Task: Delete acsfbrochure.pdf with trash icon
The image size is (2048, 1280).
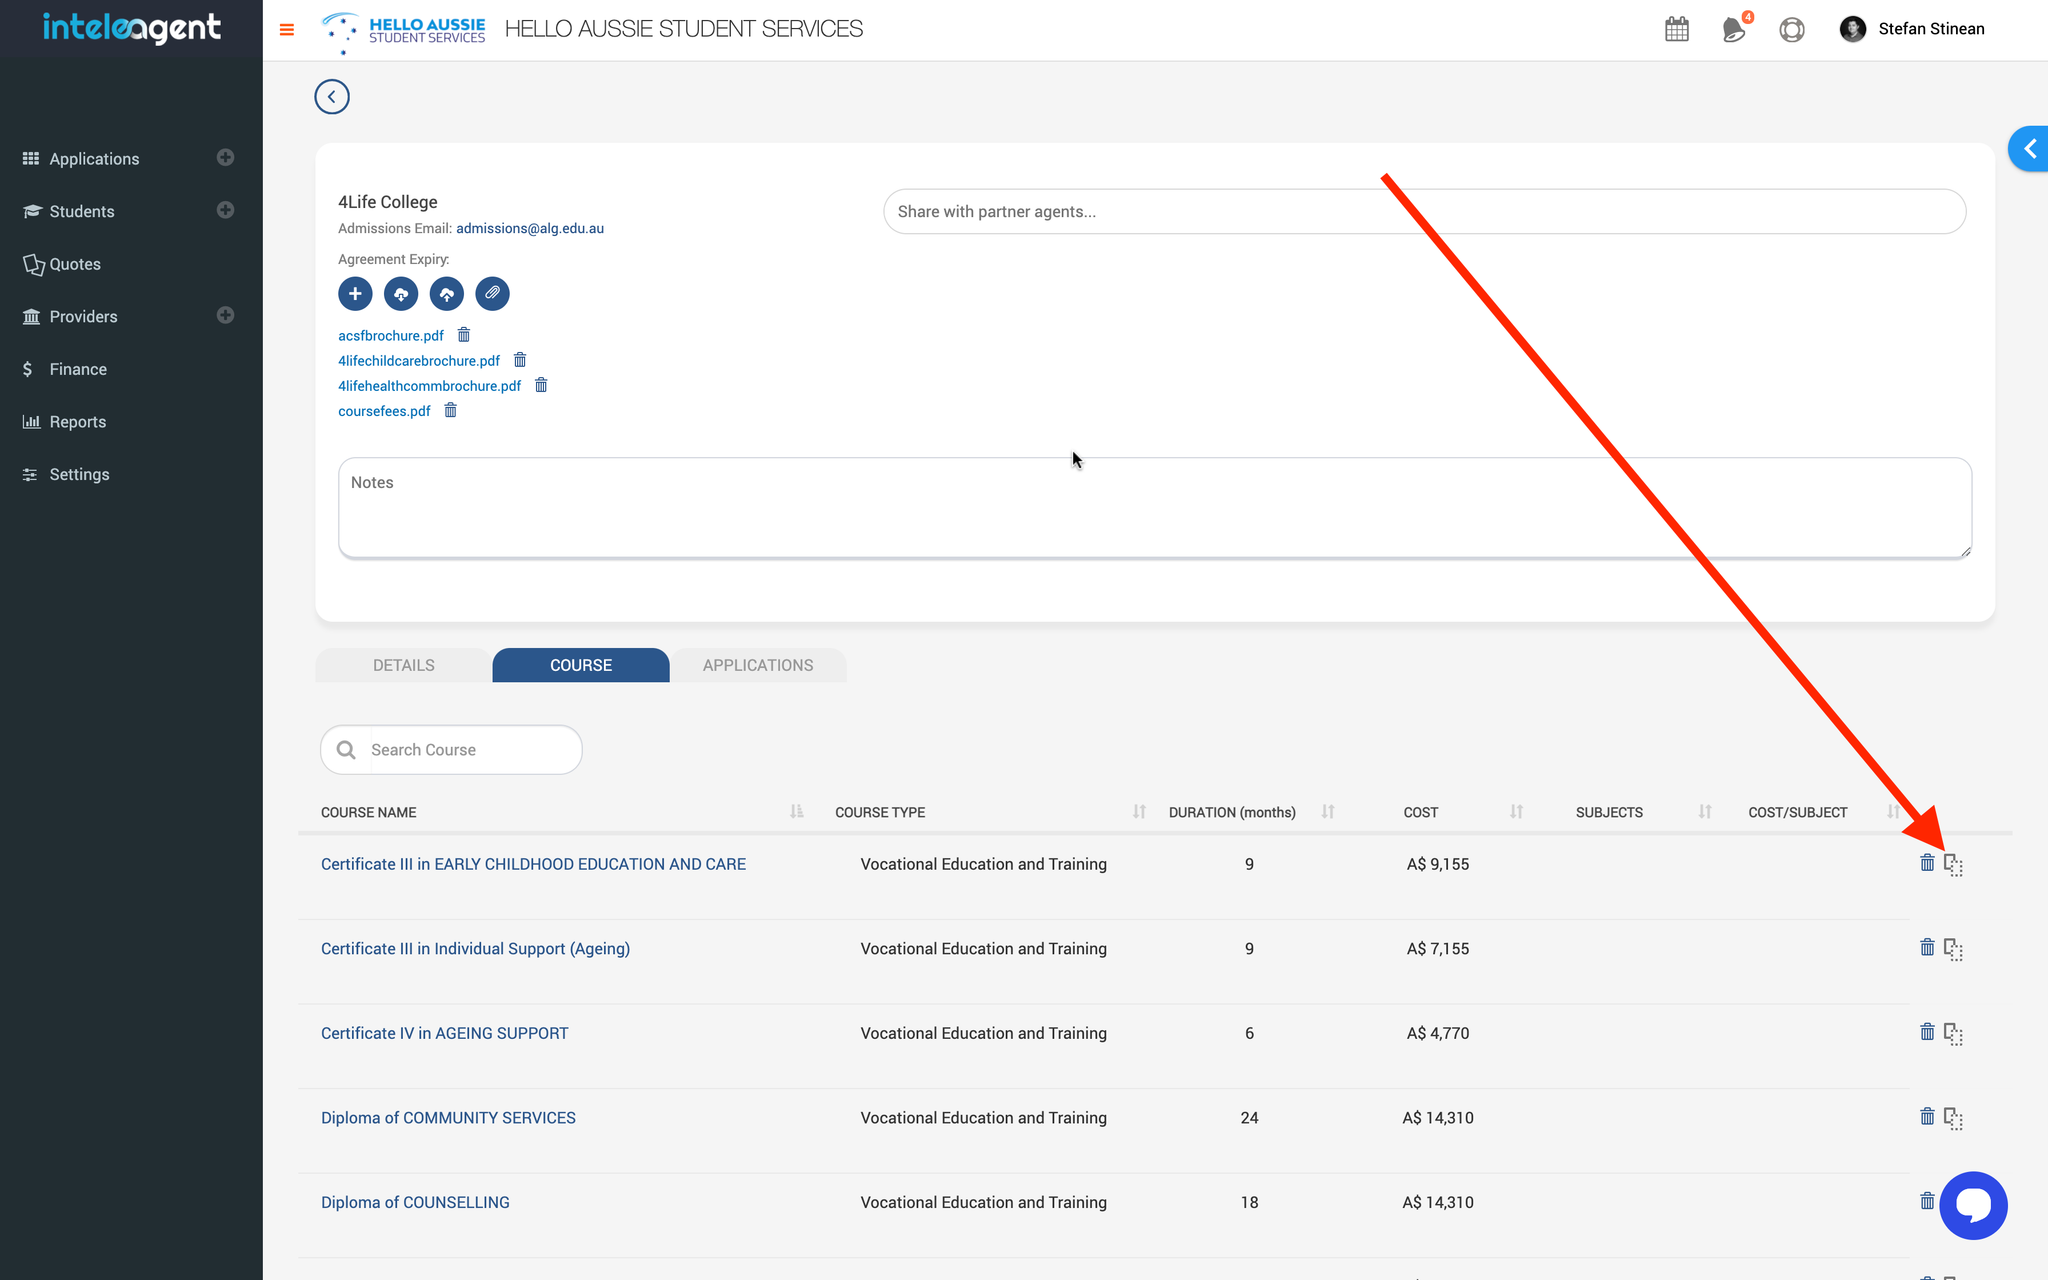Action: click(464, 335)
